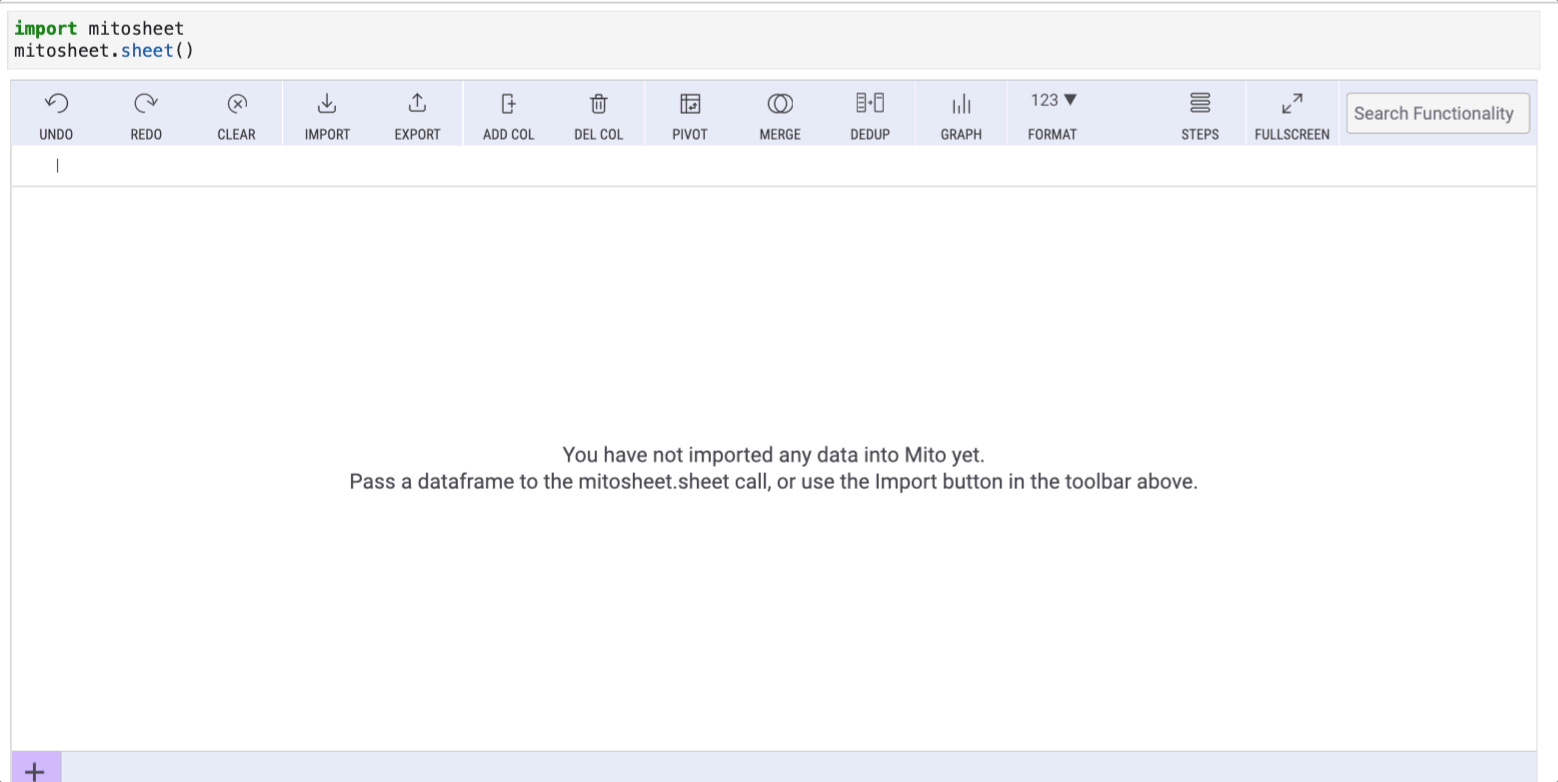Click the Redo toolbar icon
Screen dimensions: 1558x782
[146, 103]
